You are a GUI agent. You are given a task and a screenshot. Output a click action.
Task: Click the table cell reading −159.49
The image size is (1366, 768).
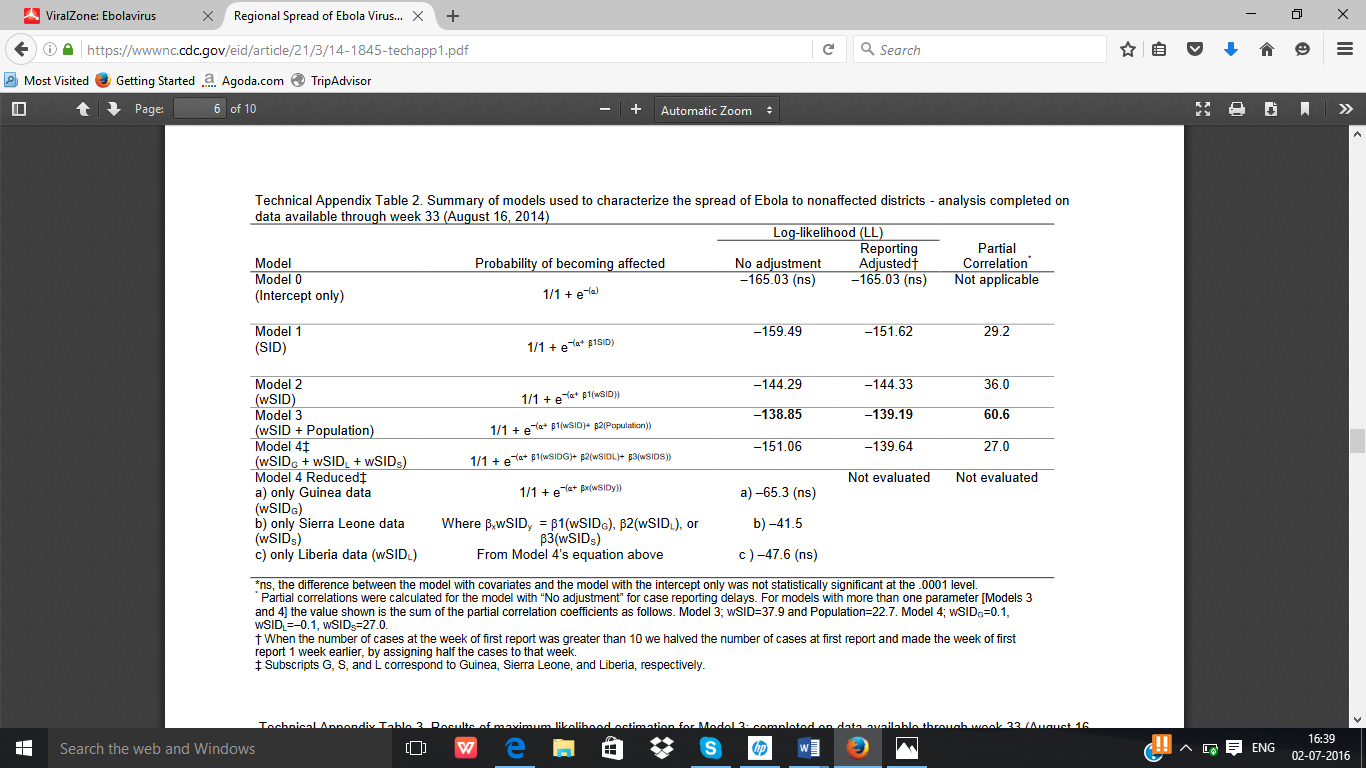777,331
